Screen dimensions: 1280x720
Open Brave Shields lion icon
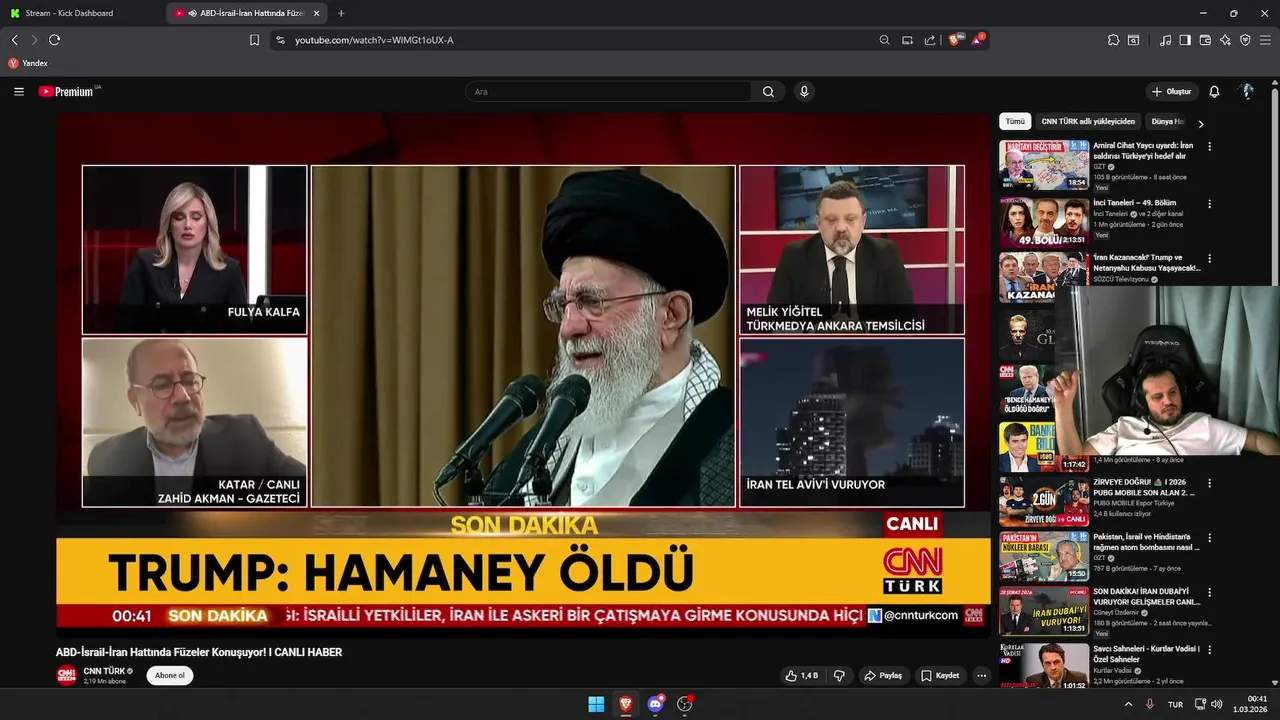[x=954, y=40]
